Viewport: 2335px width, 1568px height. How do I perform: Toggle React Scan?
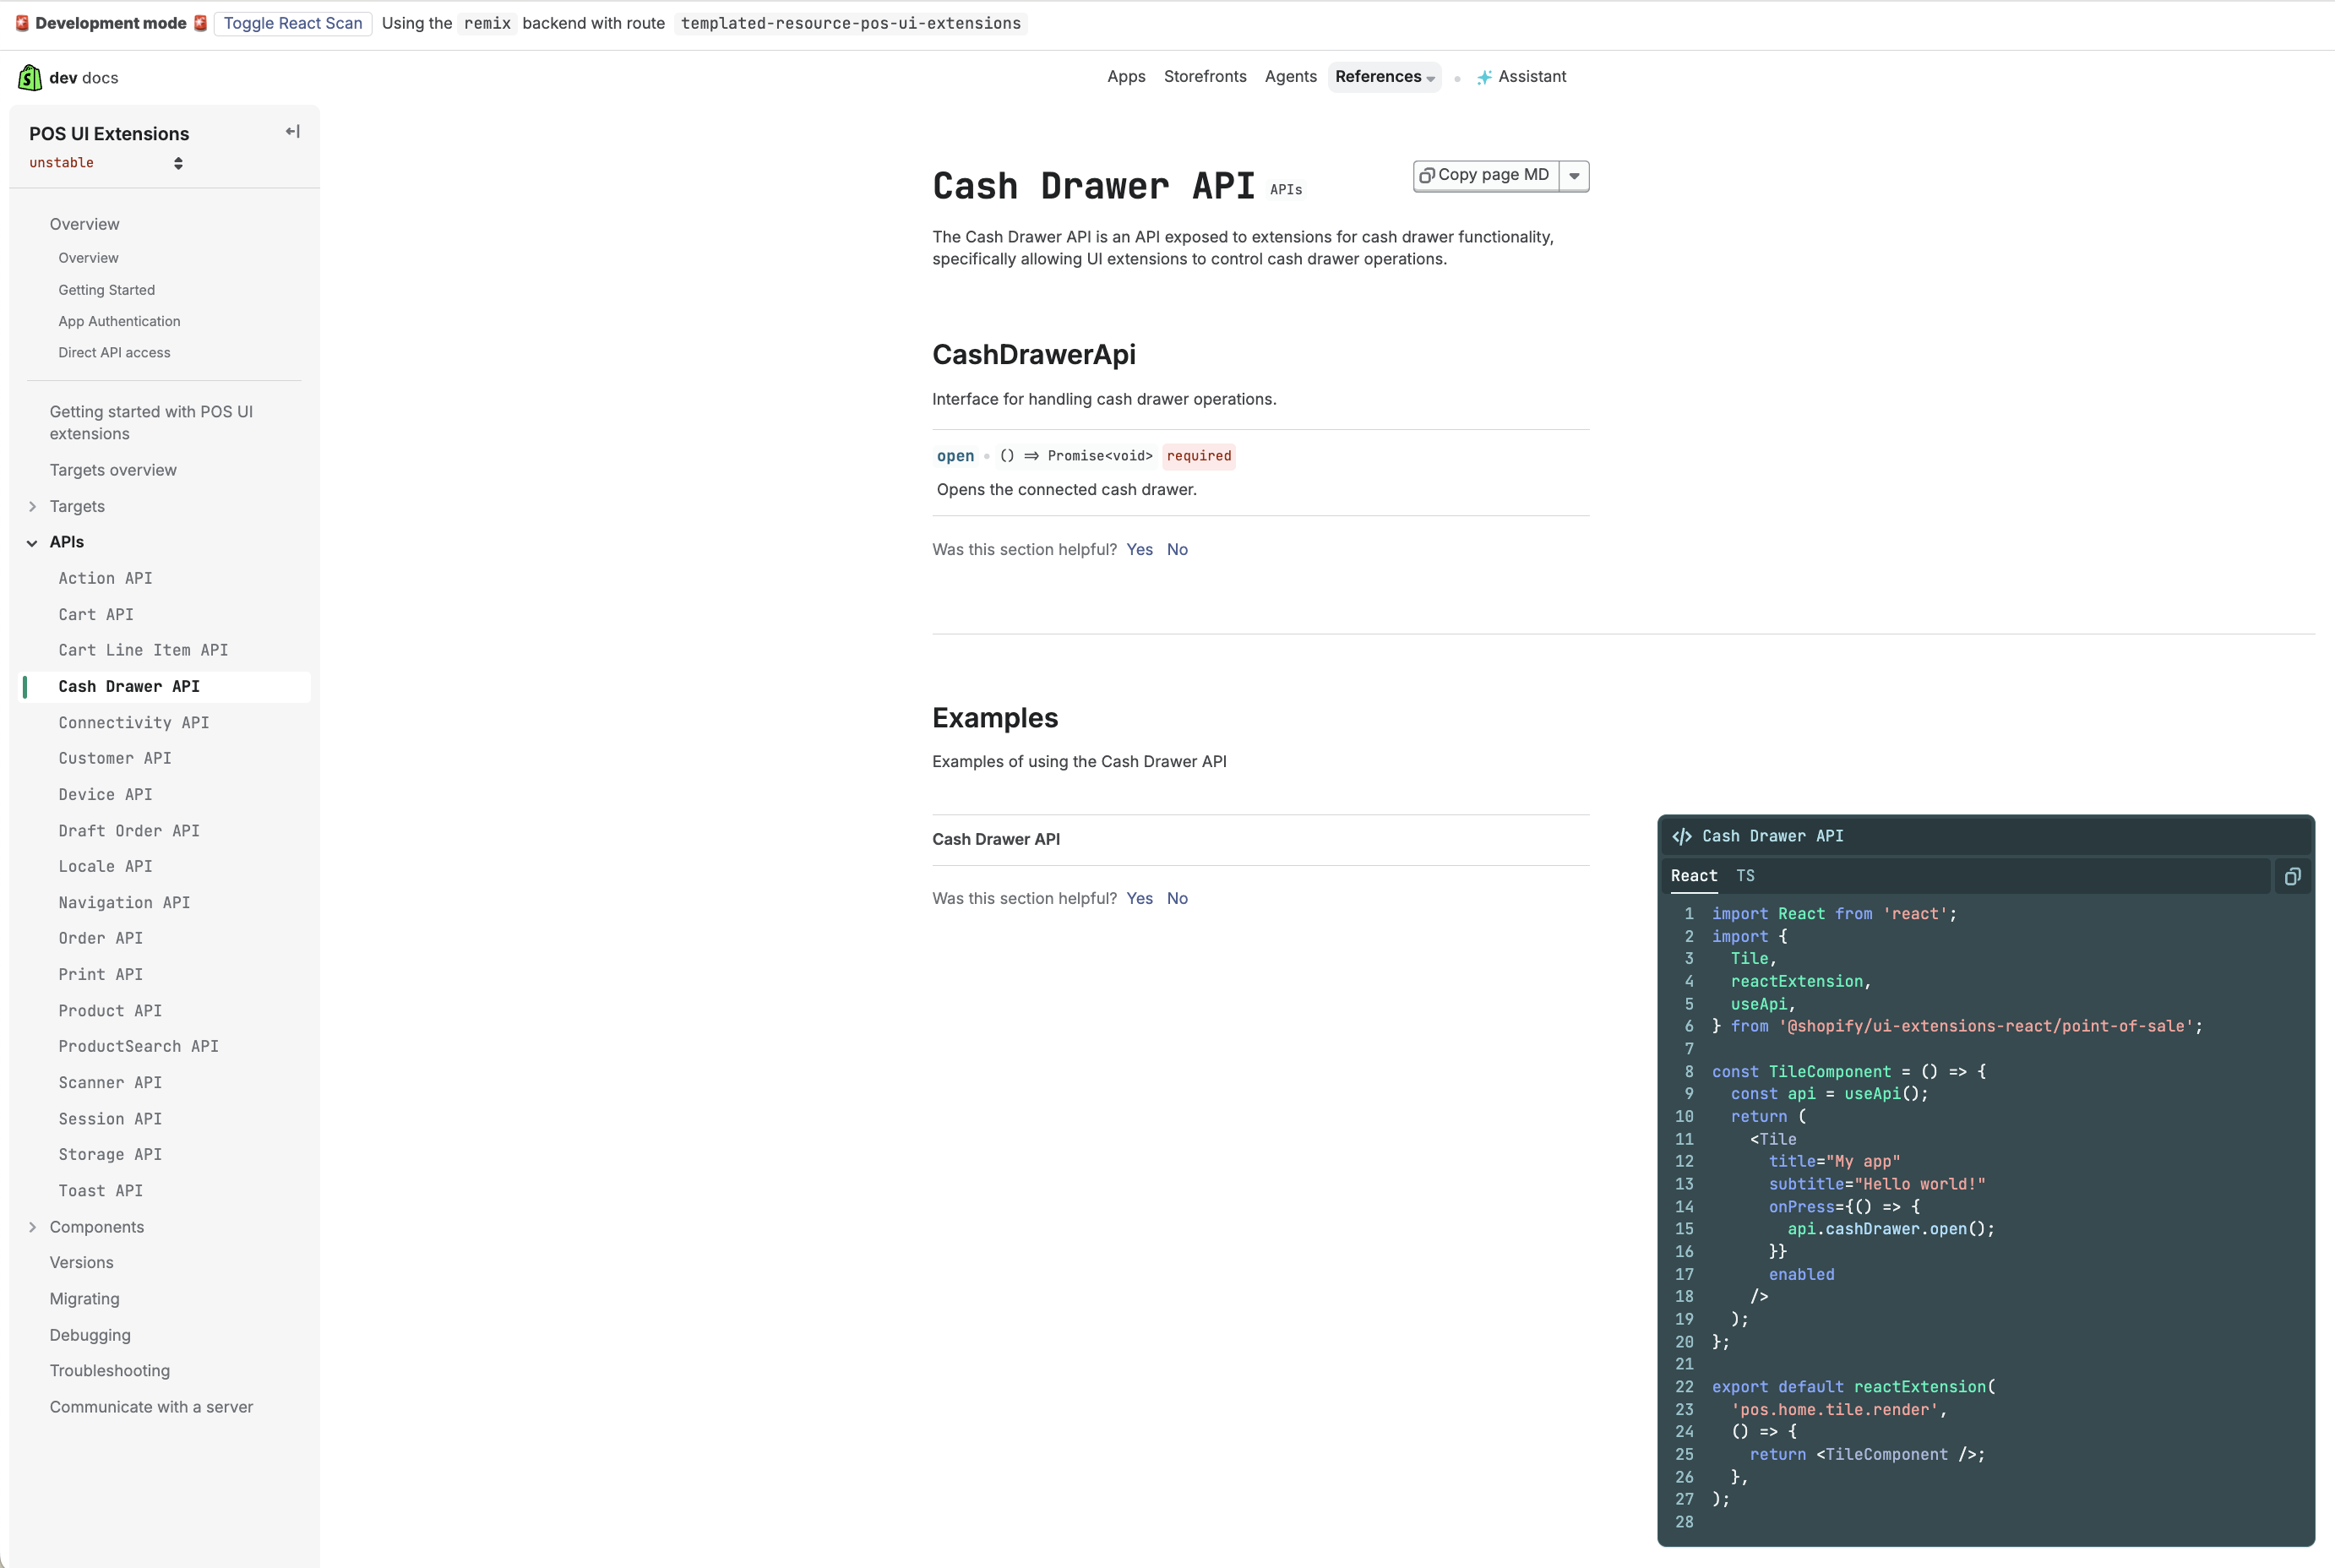click(x=292, y=23)
